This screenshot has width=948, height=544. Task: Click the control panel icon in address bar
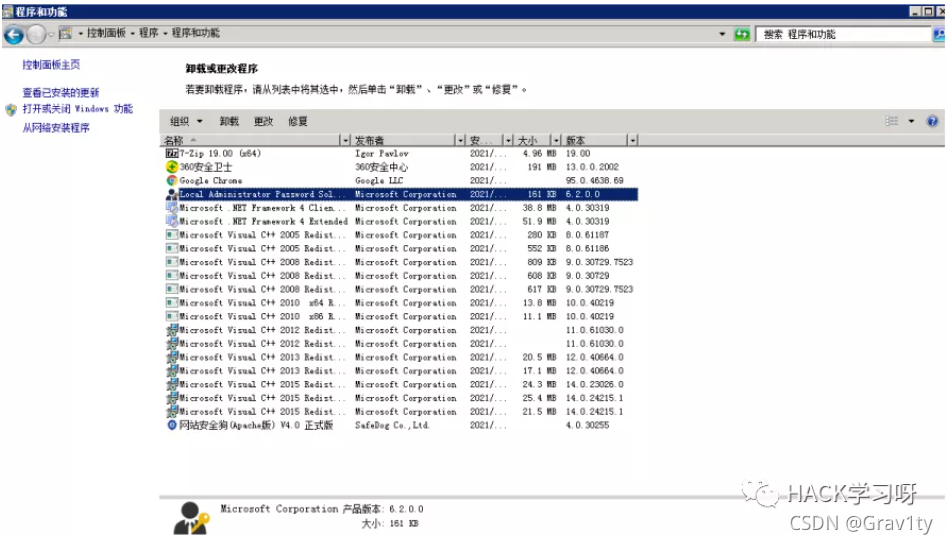pos(65,33)
